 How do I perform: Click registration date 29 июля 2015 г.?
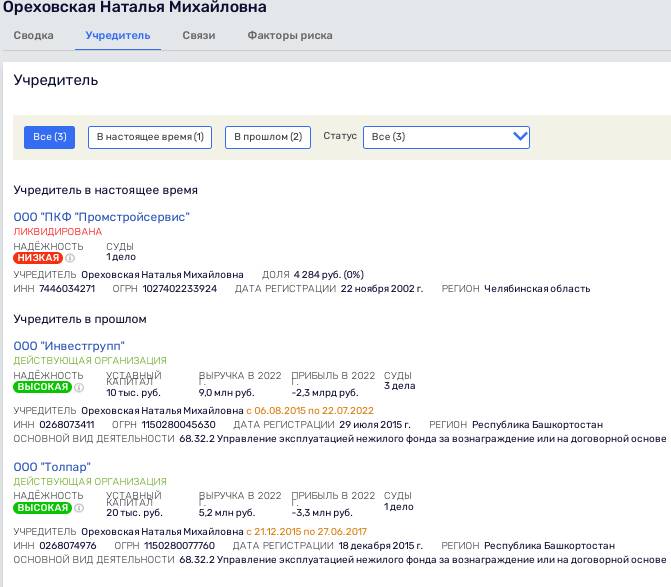pos(375,425)
